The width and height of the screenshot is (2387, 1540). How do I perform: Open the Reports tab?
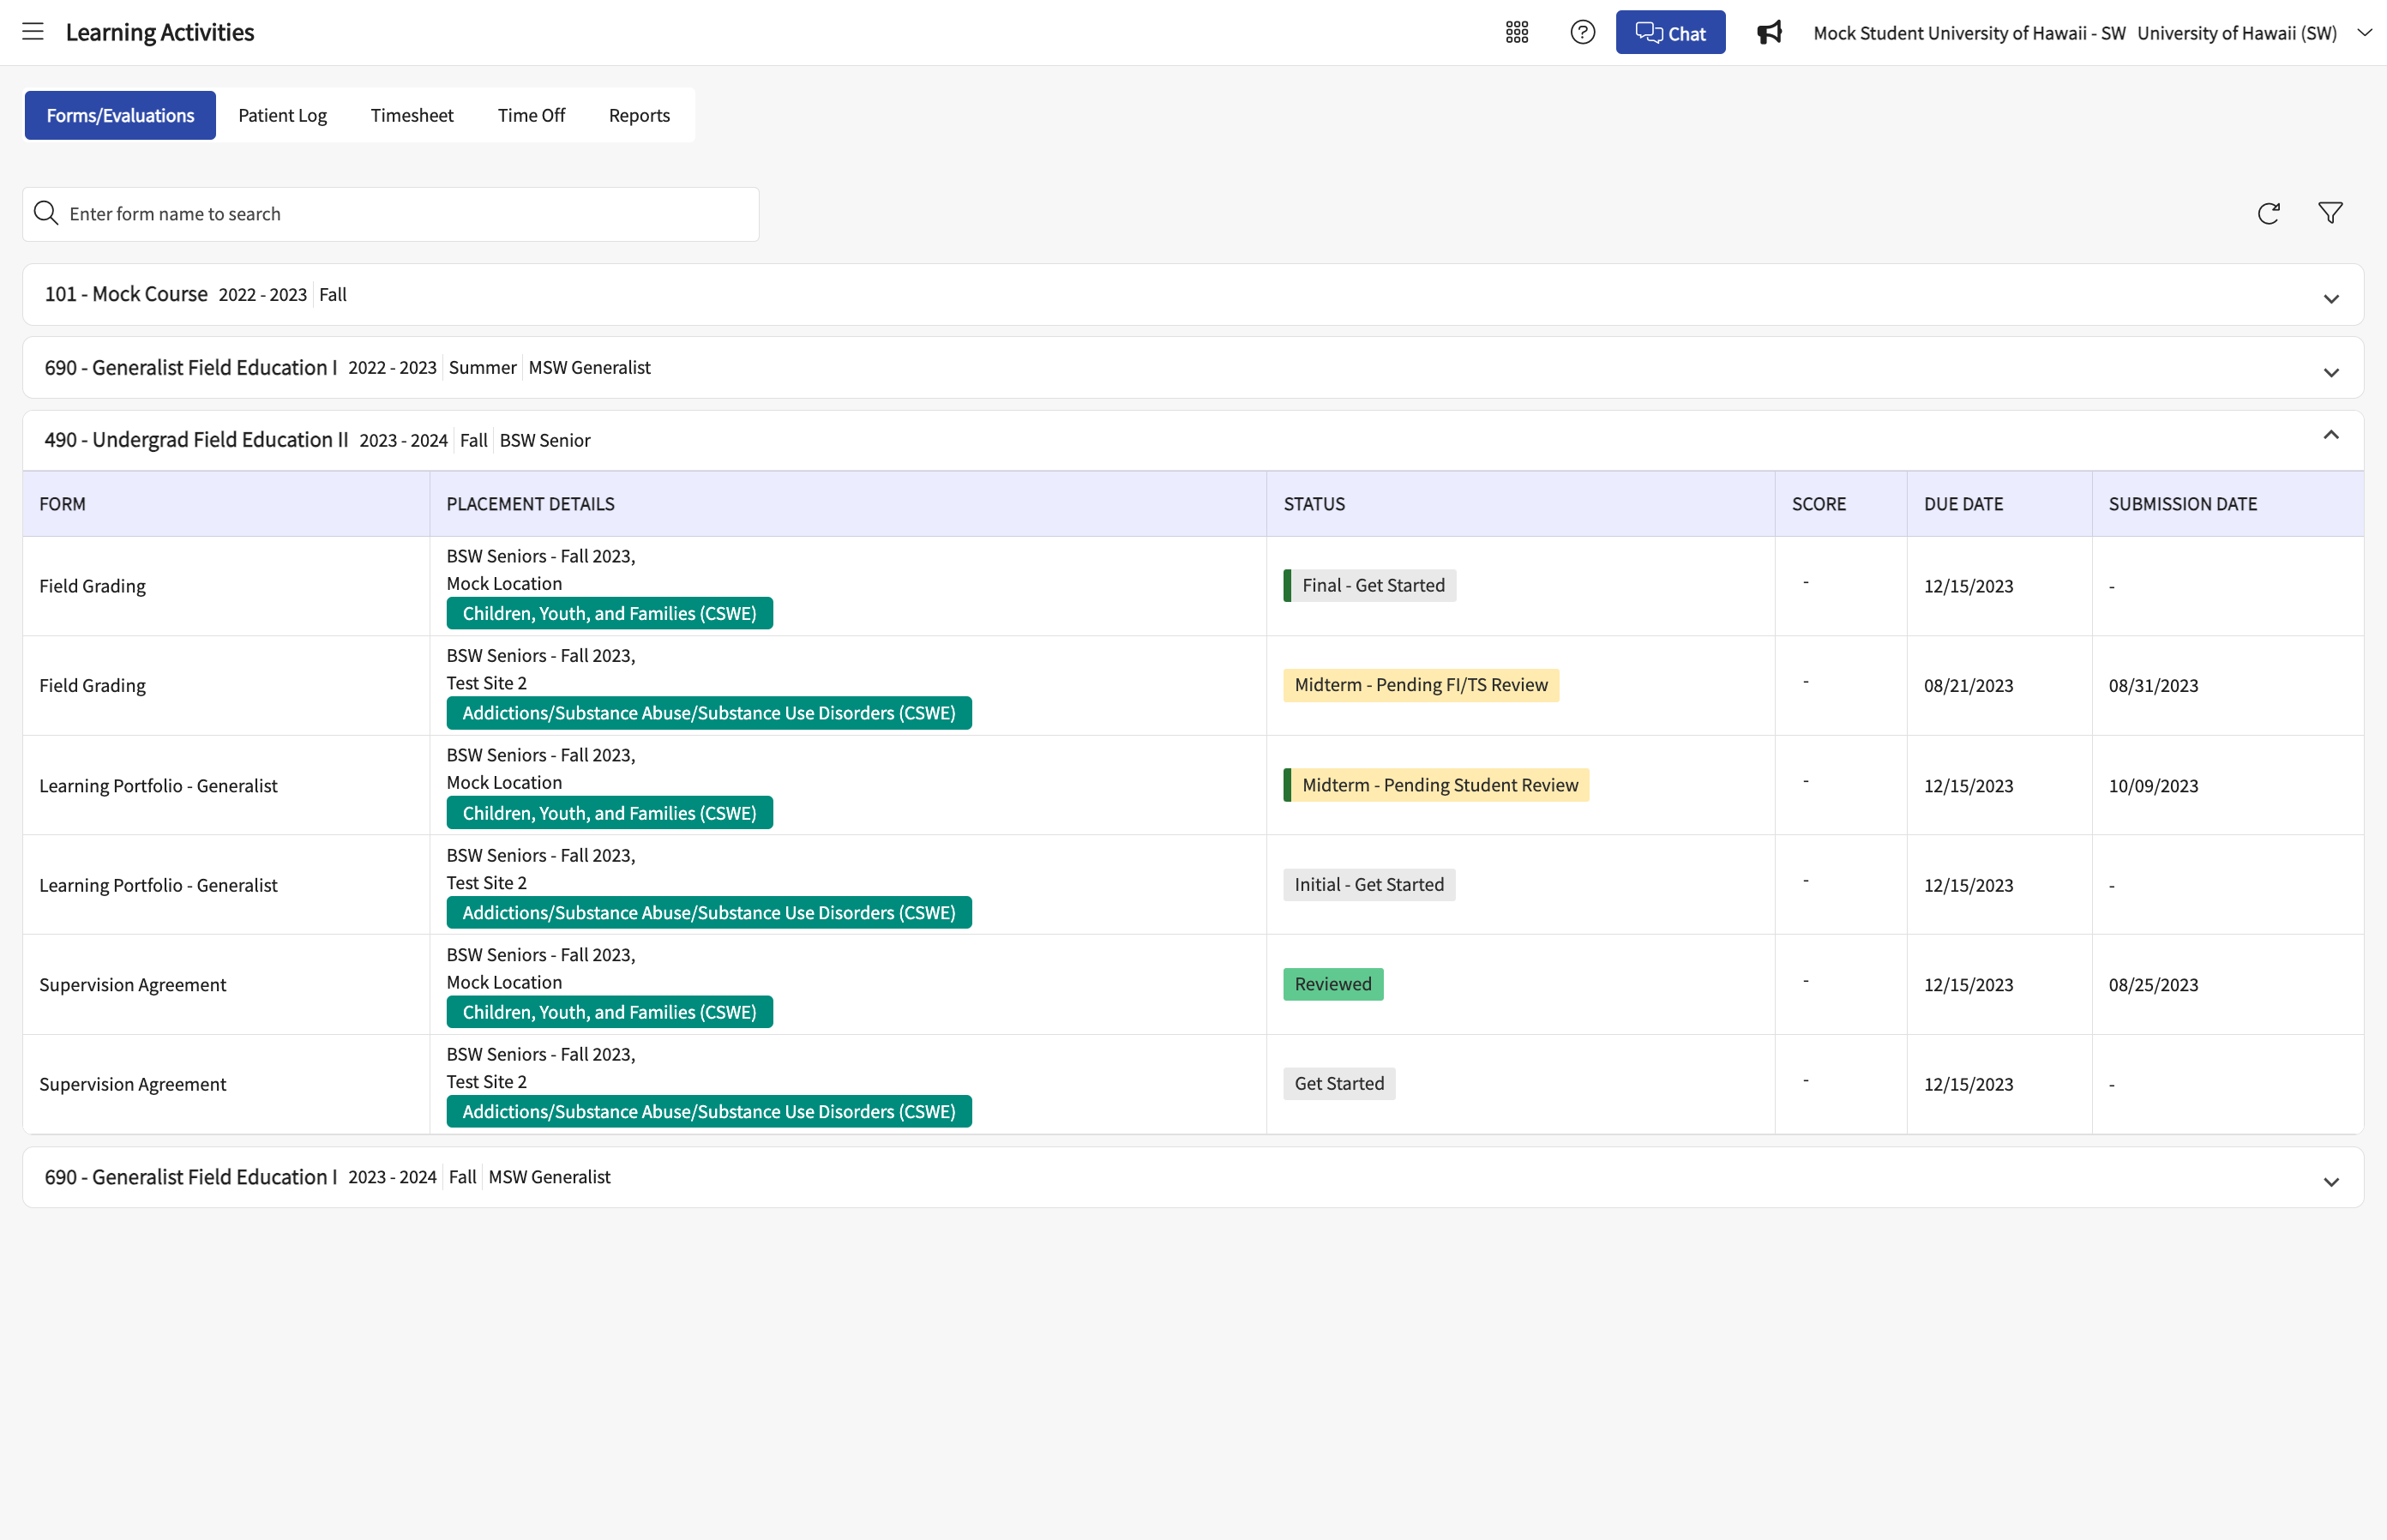(639, 115)
